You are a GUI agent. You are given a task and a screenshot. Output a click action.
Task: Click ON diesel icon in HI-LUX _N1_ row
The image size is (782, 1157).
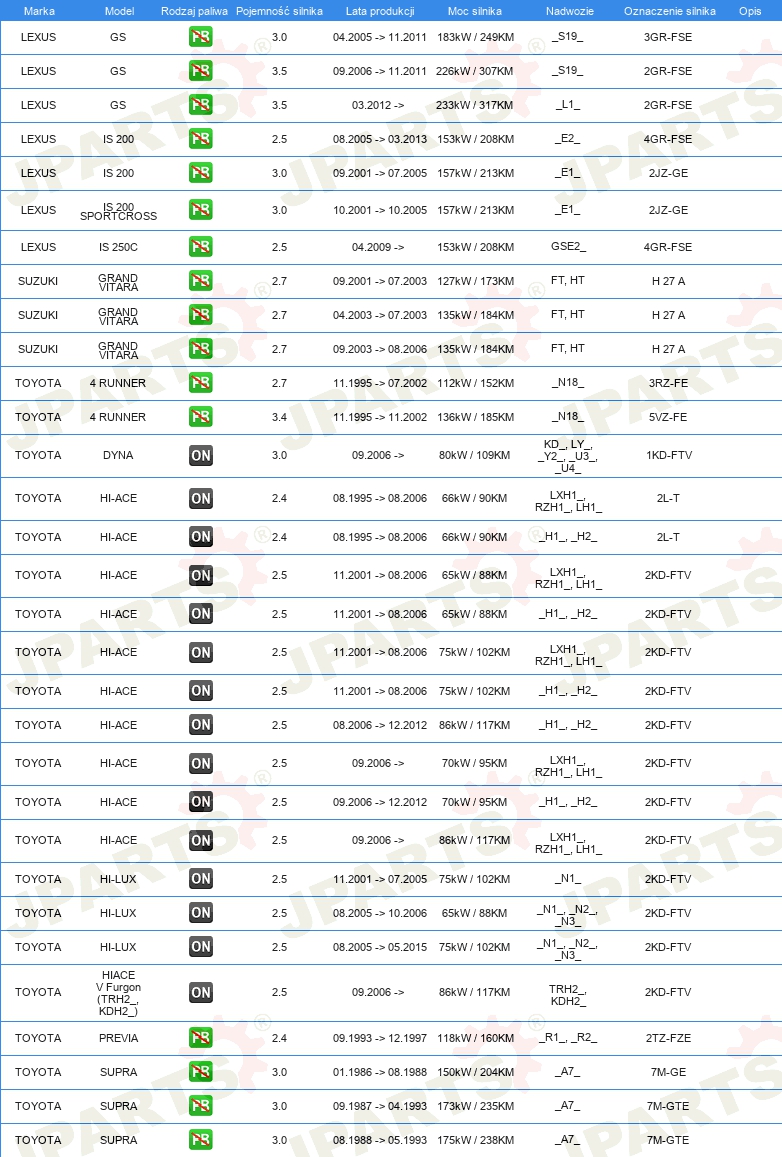pyautogui.click(x=201, y=879)
